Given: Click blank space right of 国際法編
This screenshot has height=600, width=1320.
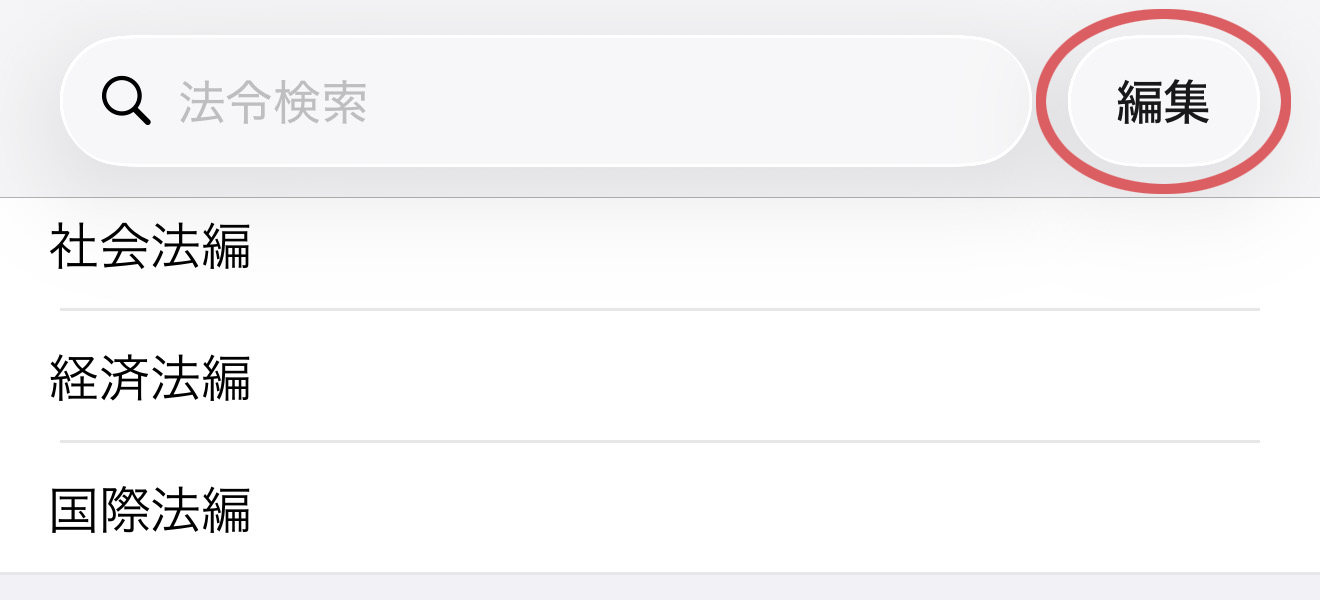Looking at the screenshot, I should point(800,509).
